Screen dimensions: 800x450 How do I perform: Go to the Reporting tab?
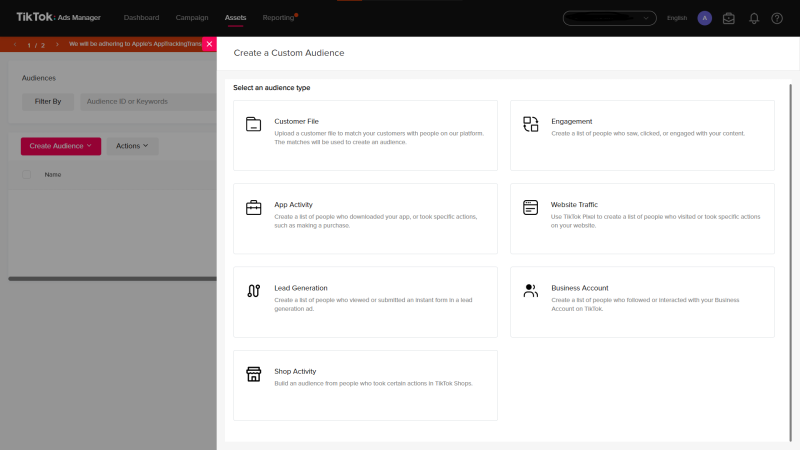pos(278,17)
